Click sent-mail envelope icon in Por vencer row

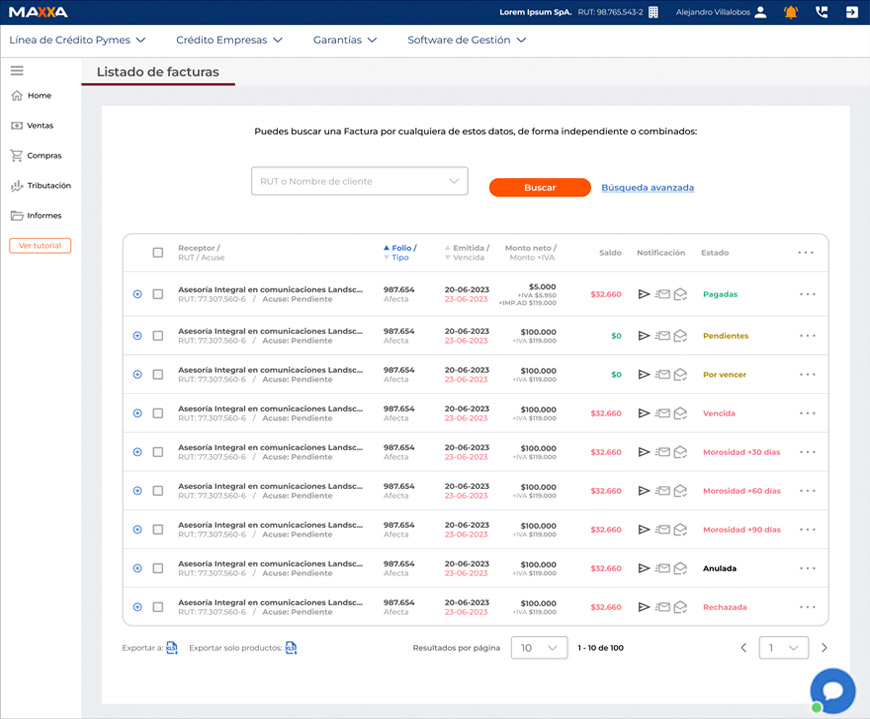[x=662, y=374]
